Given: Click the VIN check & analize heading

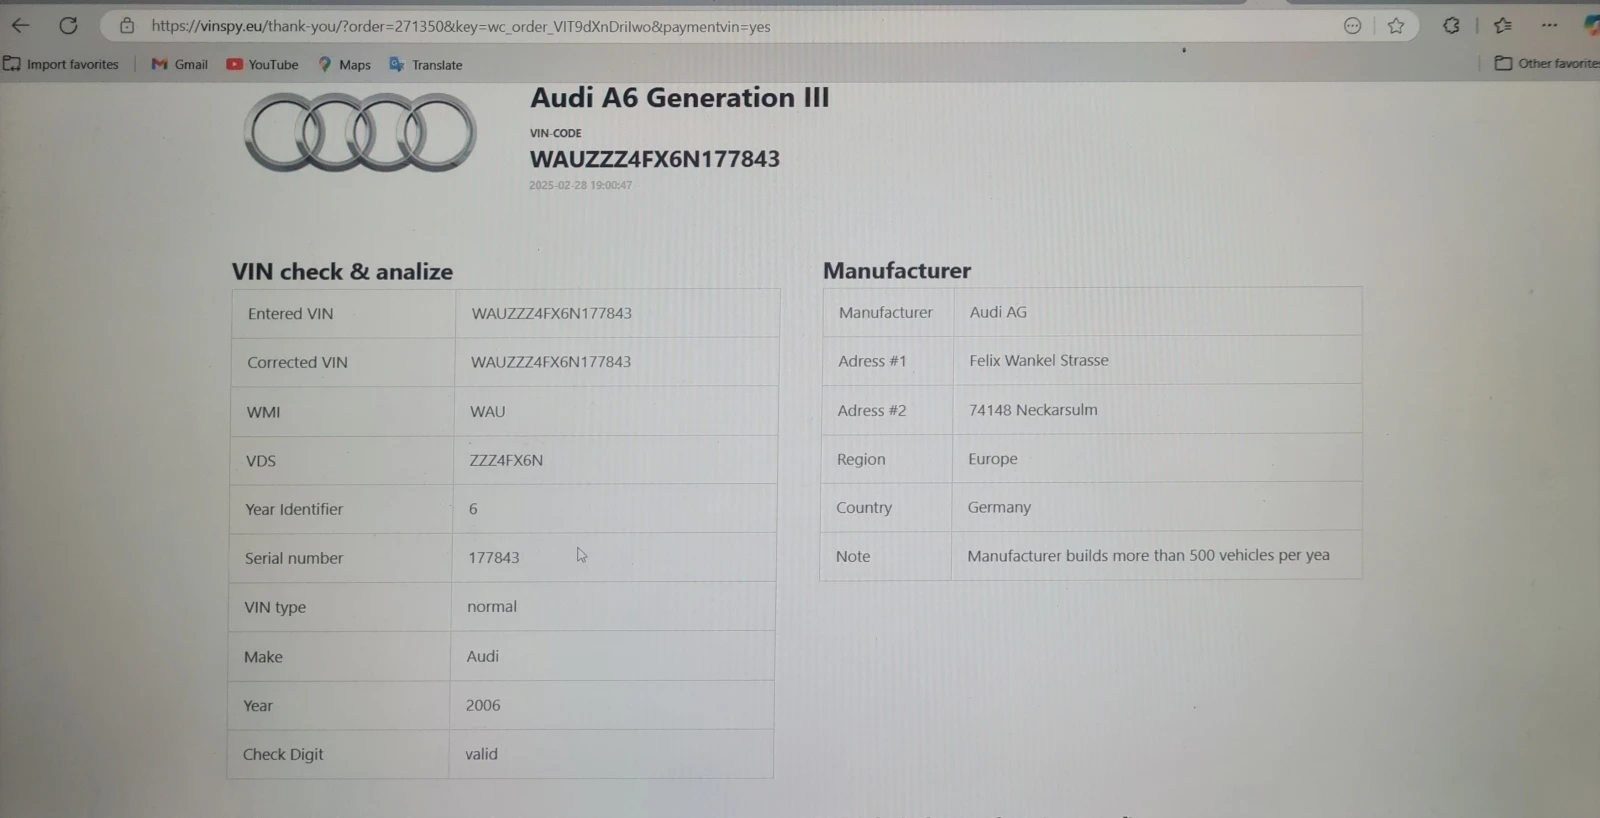Looking at the screenshot, I should pyautogui.click(x=342, y=272).
